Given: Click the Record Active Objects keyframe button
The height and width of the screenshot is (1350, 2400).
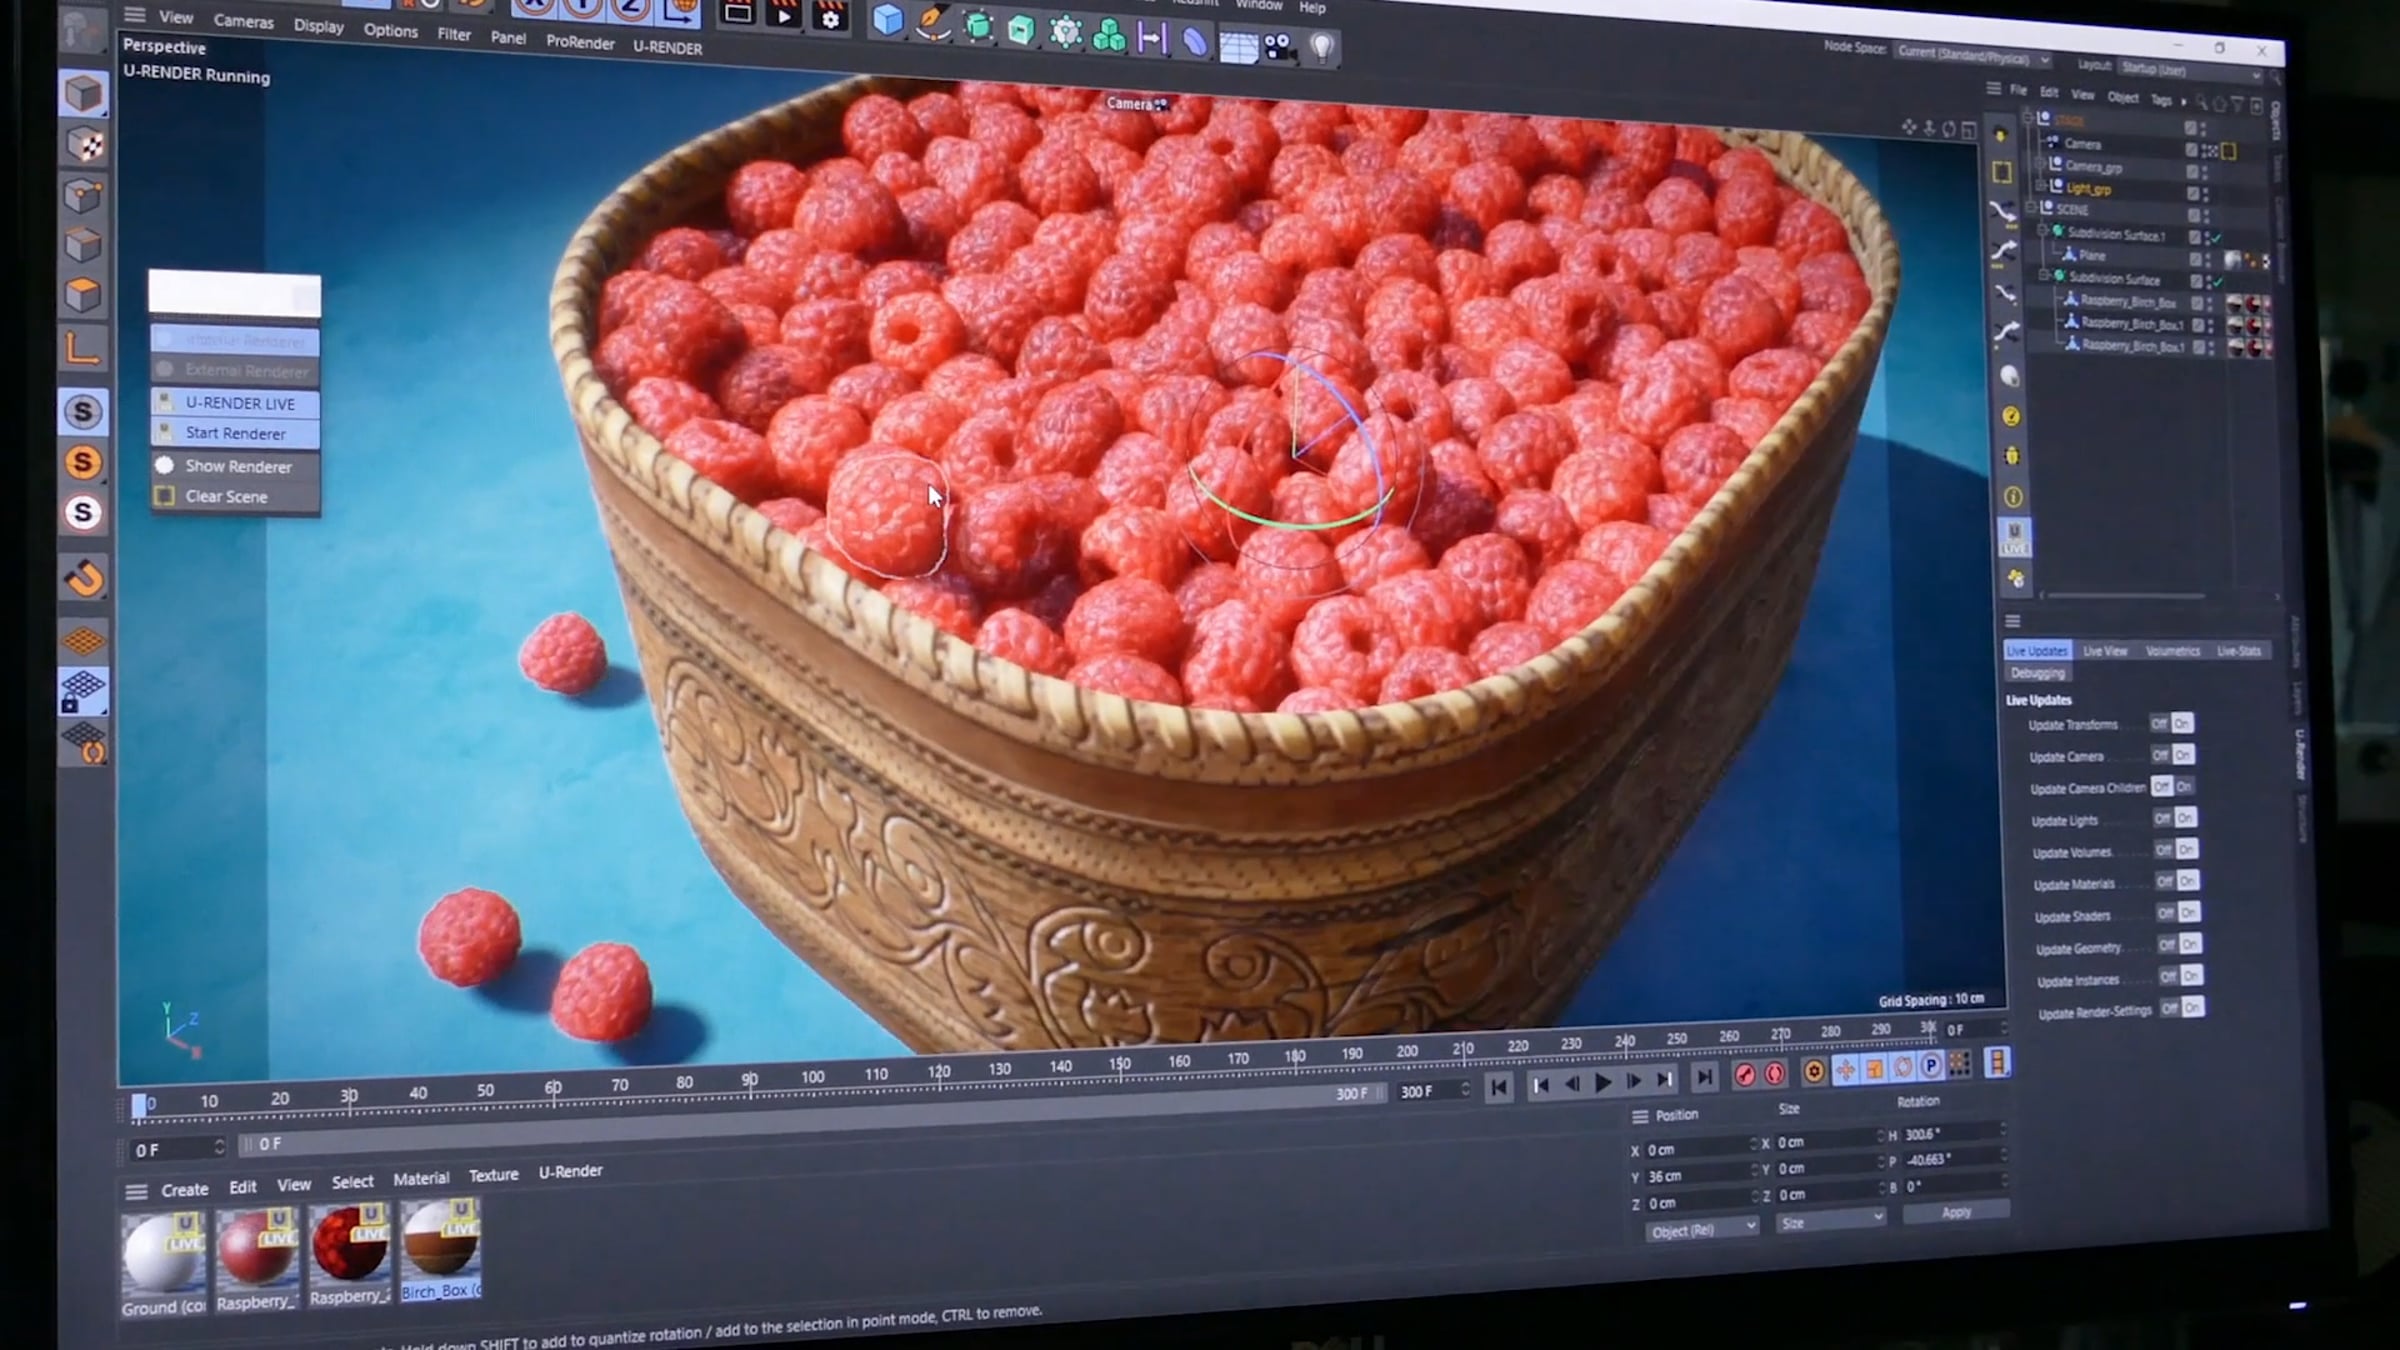Looking at the screenshot, I should pos(1744,1074).
